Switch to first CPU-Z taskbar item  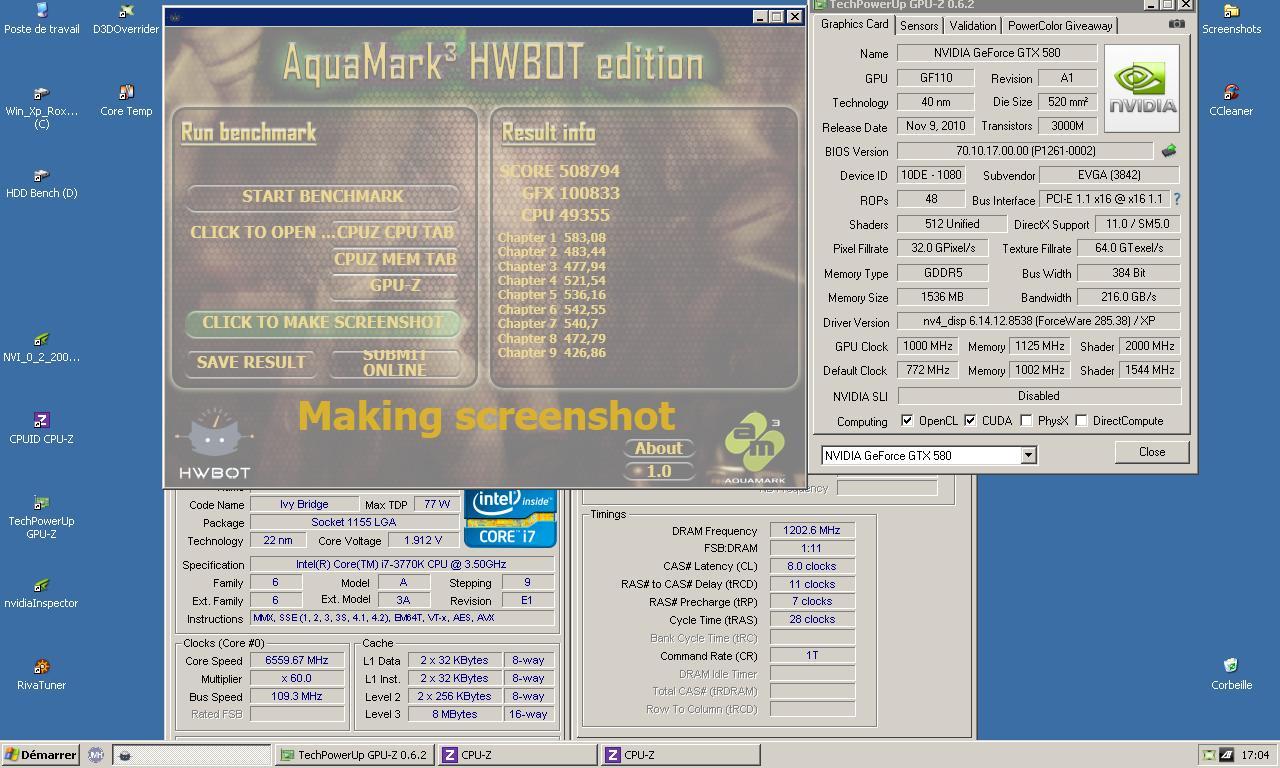516,755
